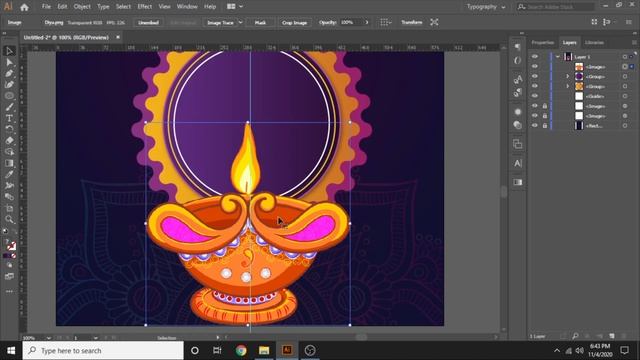
Task: Click the Search Adobe Stock field
Action: pyautogui.click(x=556, y=7)
